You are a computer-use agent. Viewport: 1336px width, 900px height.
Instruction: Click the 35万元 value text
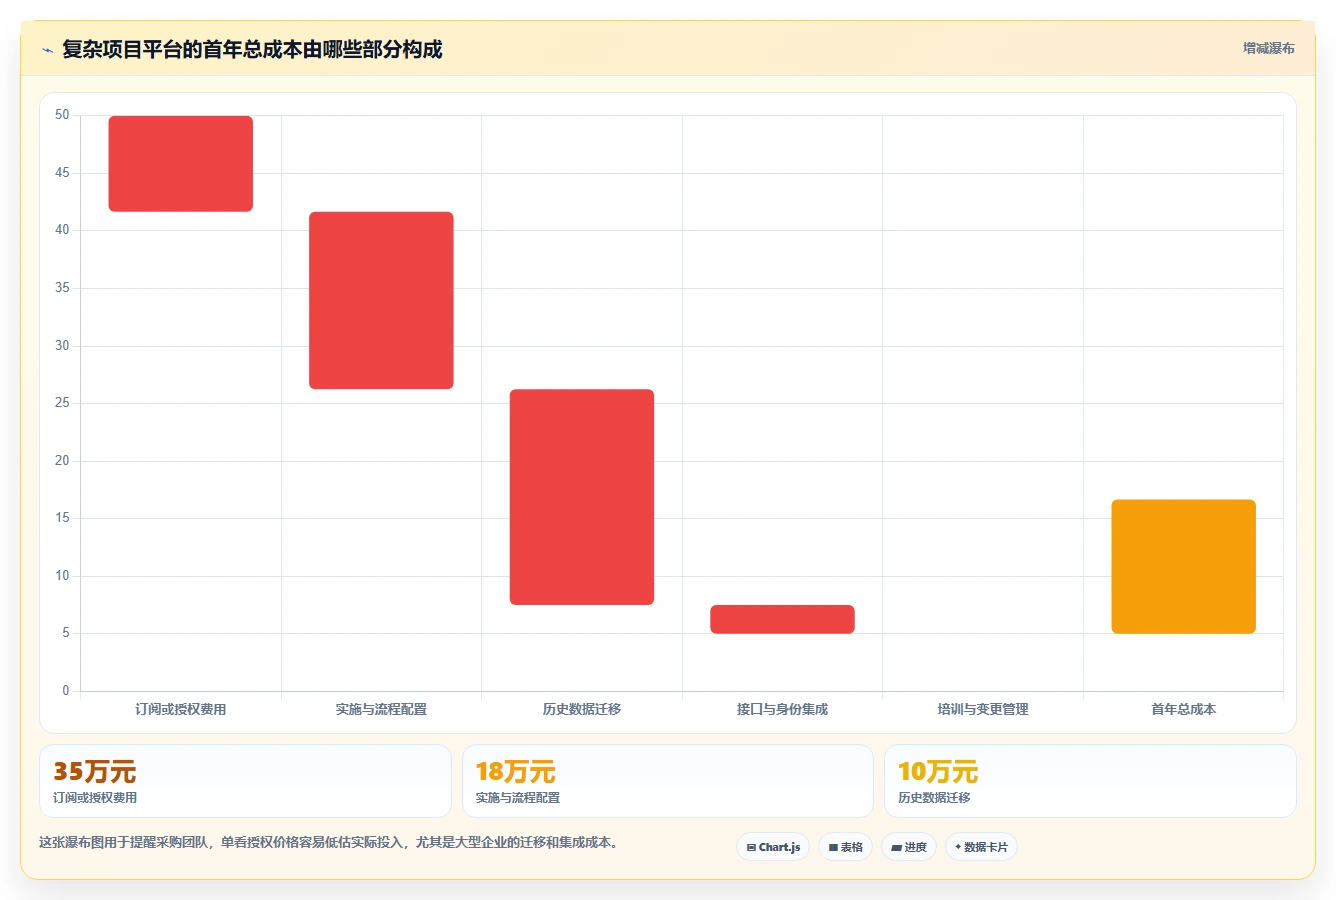point(94,772)
